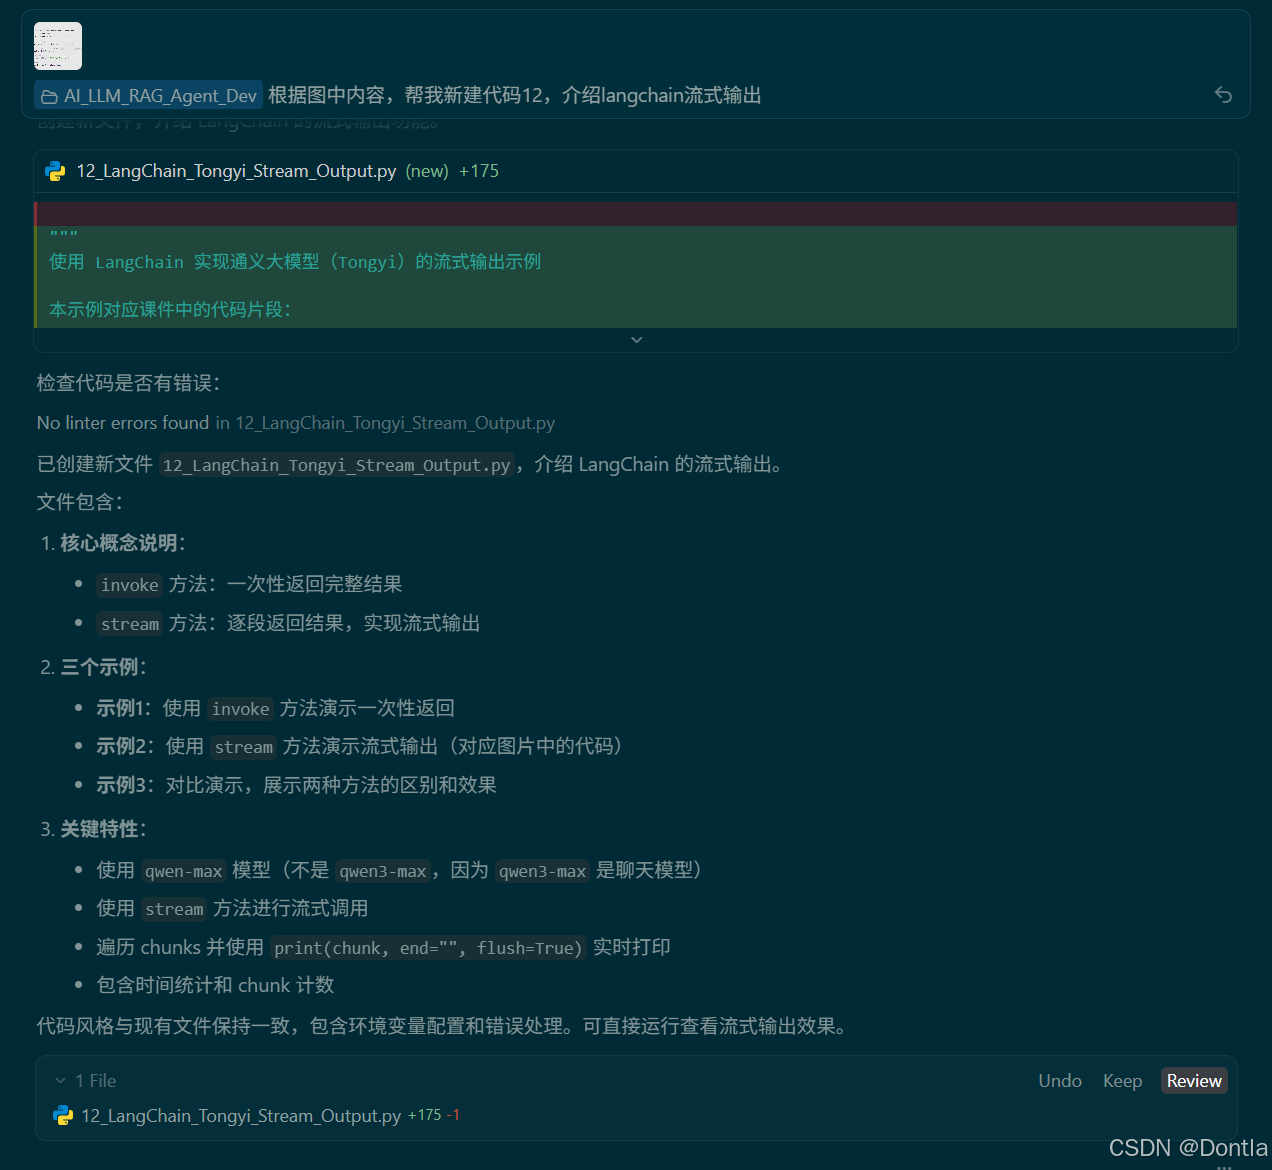
Task: Click the "(new)" label
Action: (x=427, y=171)
